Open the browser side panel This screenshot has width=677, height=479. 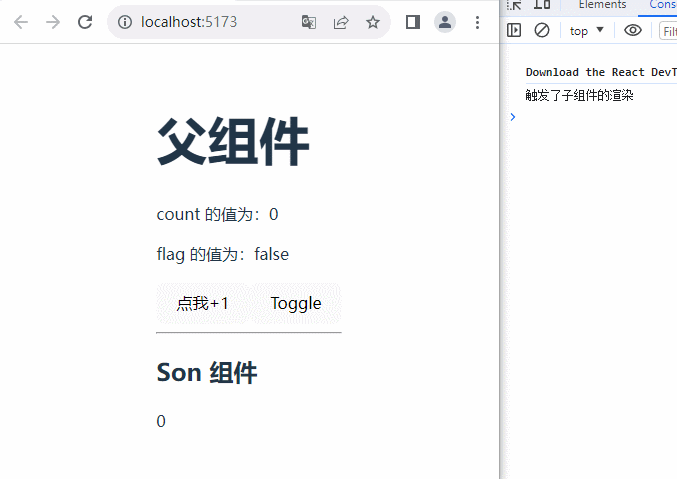tap(412, 22)
